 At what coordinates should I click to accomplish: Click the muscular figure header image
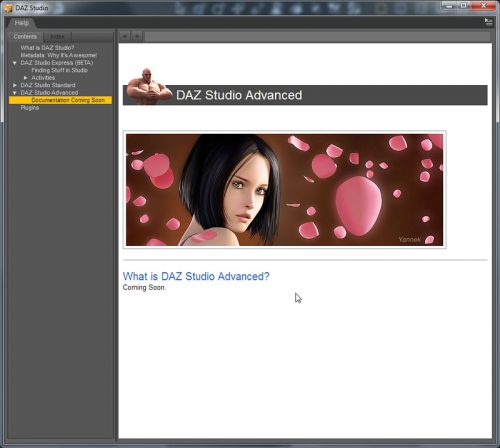pos(149,86)
